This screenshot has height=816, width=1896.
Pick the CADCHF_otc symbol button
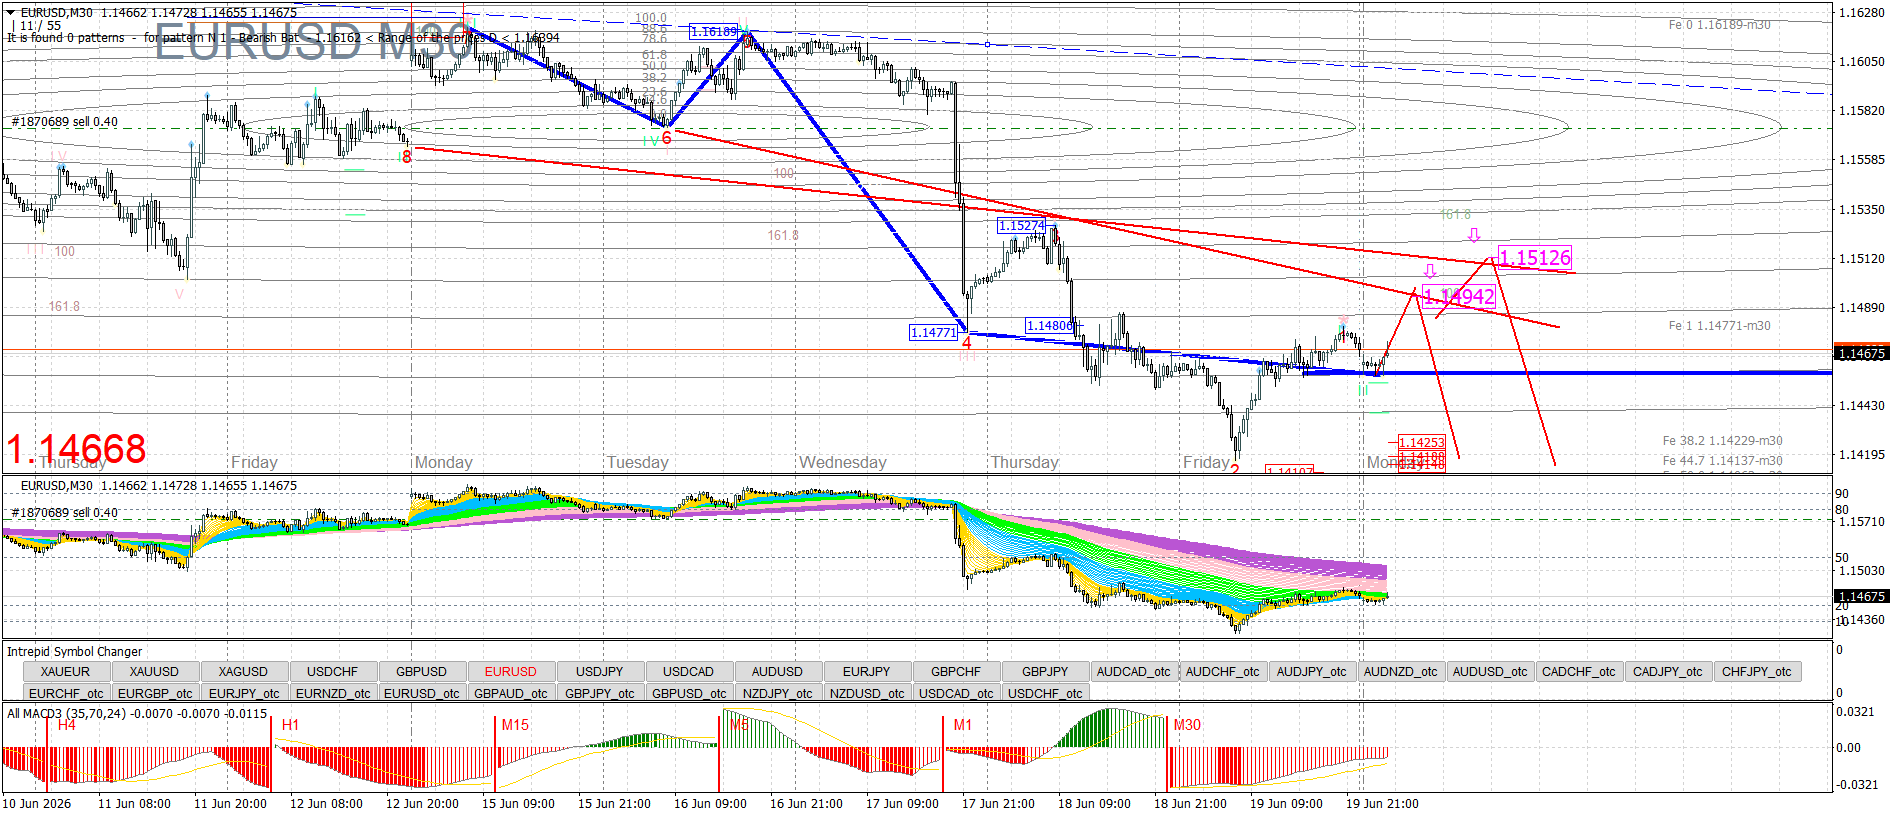[x=1579, y=672]
